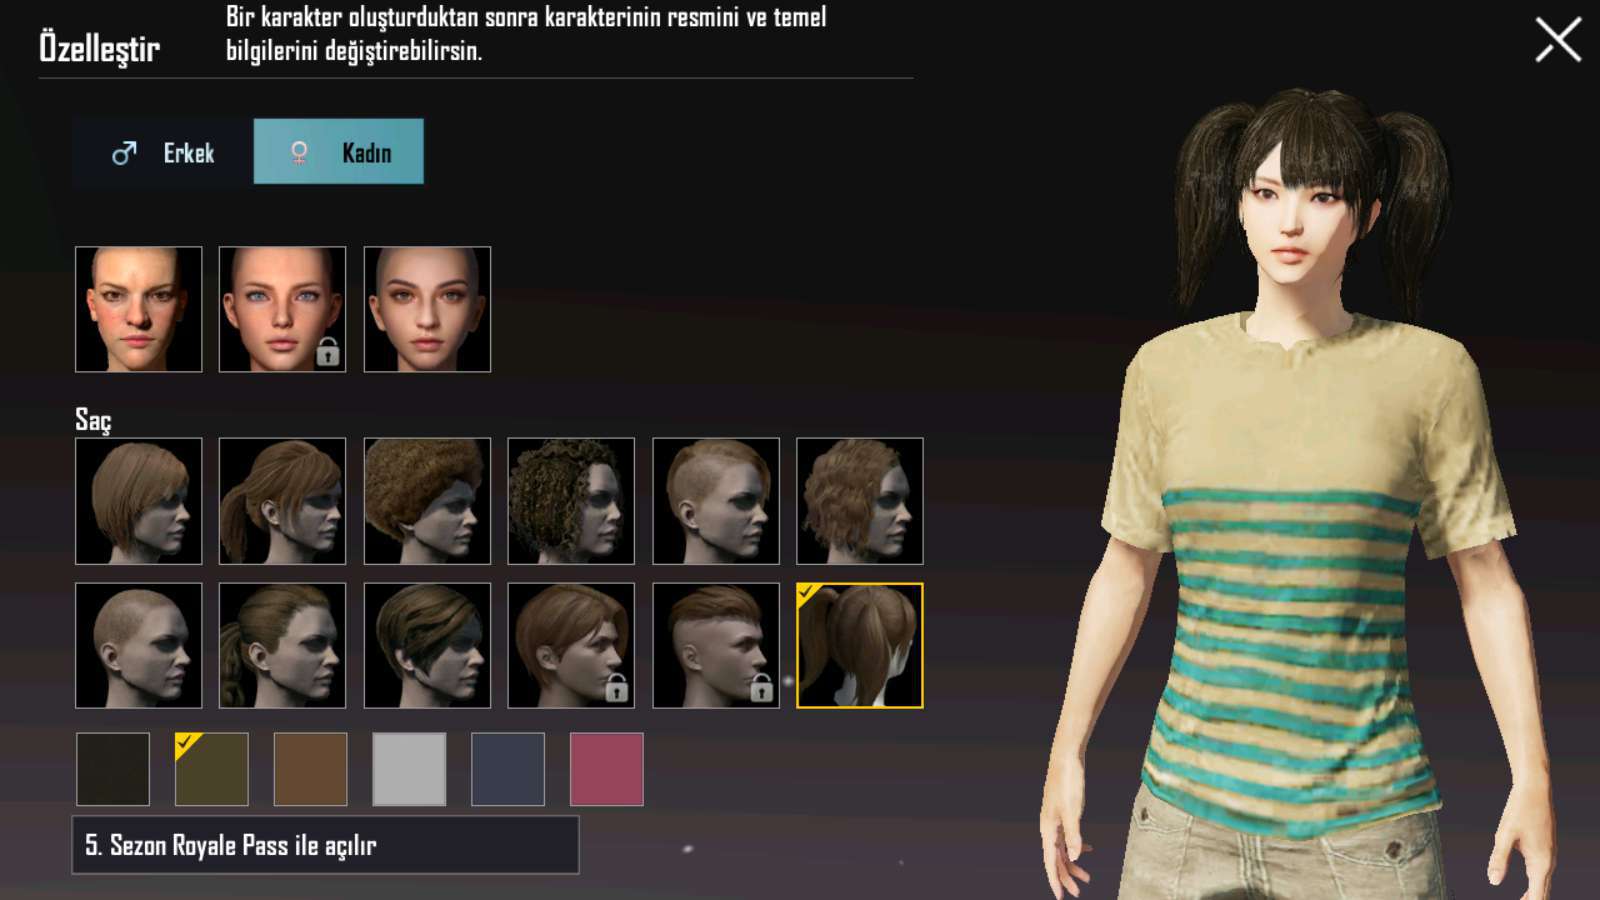Pick the afro hairstyle
This screenshot has height=900, width=1600.
(x=427, y=501)
